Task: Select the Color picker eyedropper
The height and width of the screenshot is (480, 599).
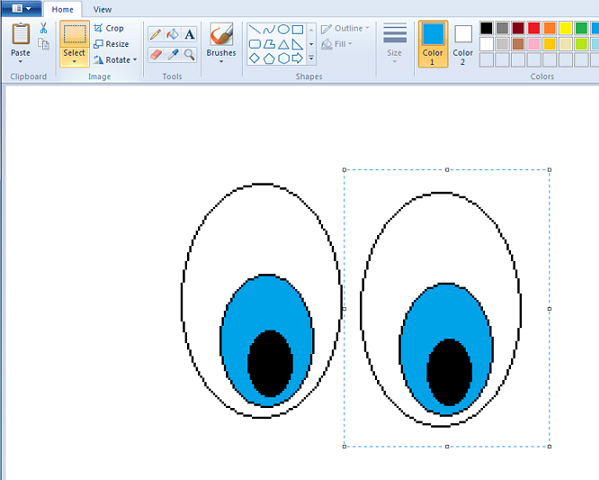Action: [173, 55]
